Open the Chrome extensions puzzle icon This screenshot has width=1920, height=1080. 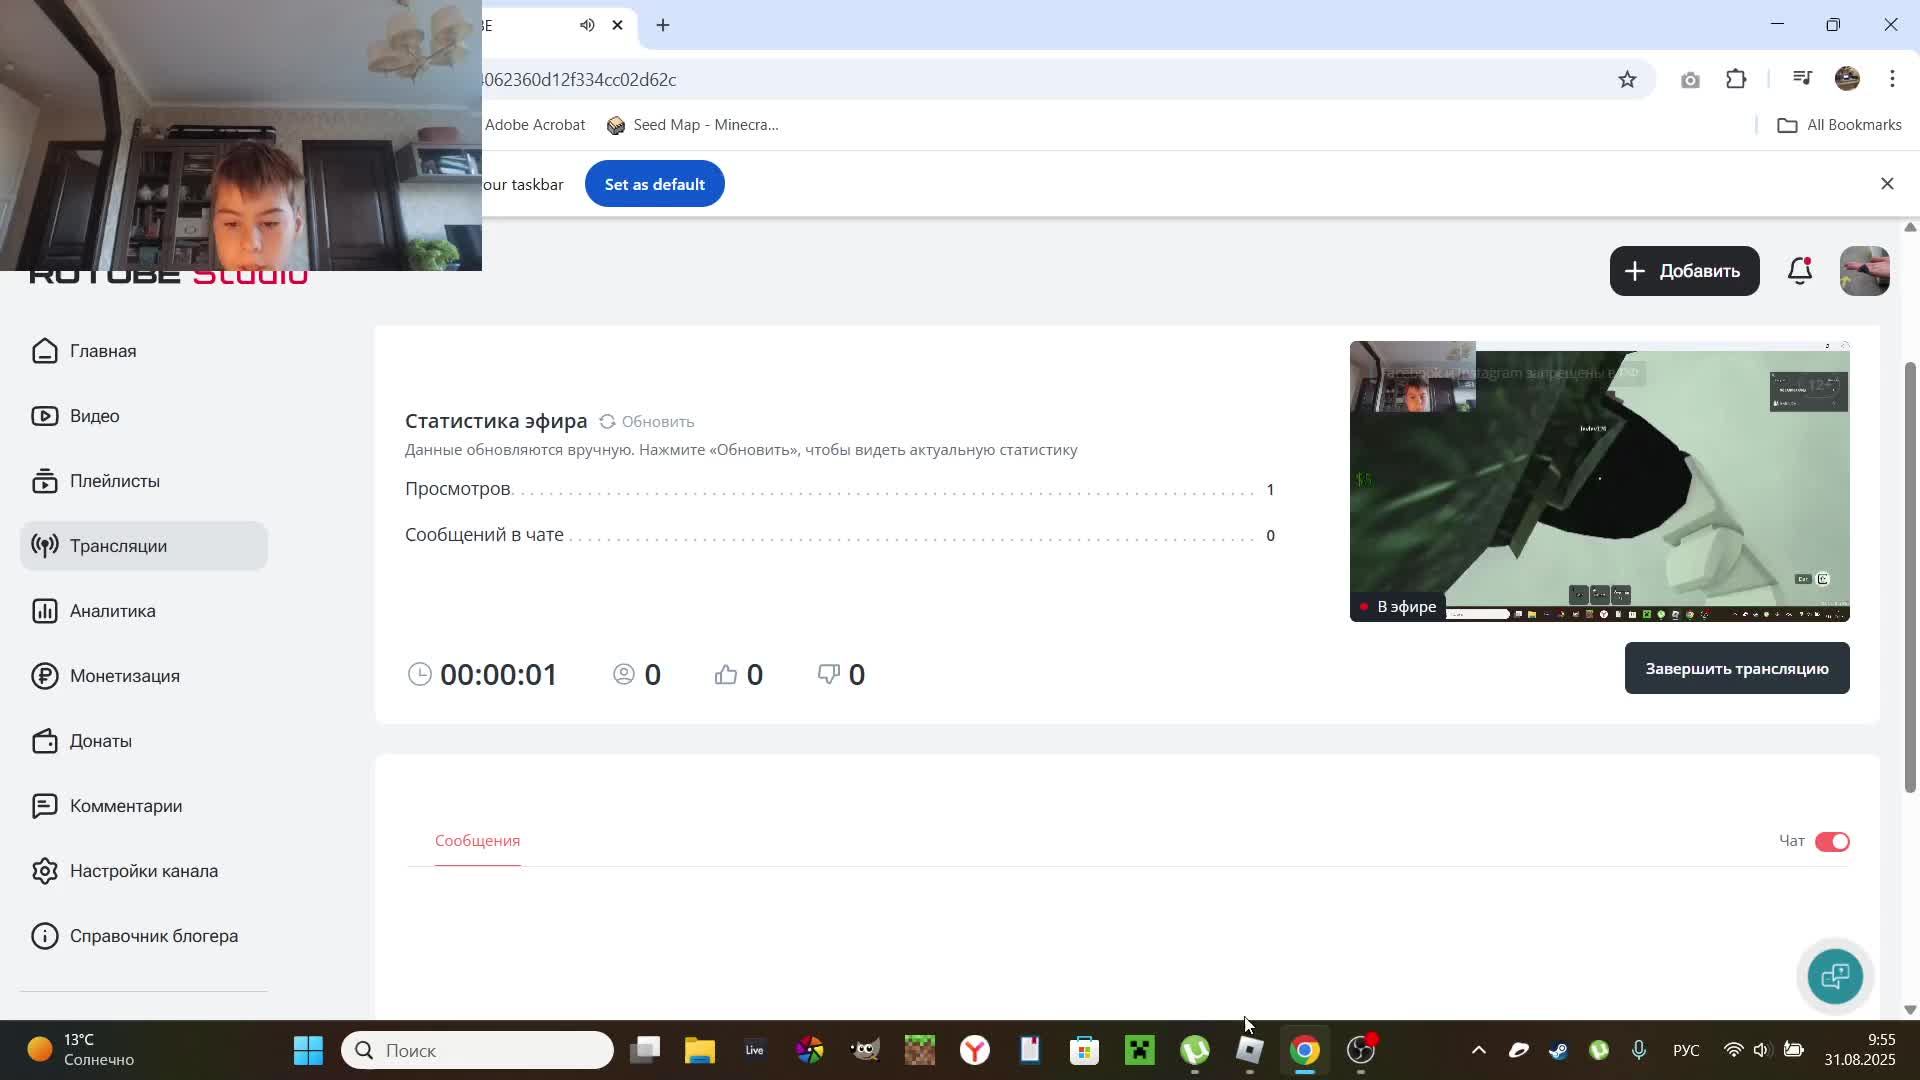[1737, 79]
